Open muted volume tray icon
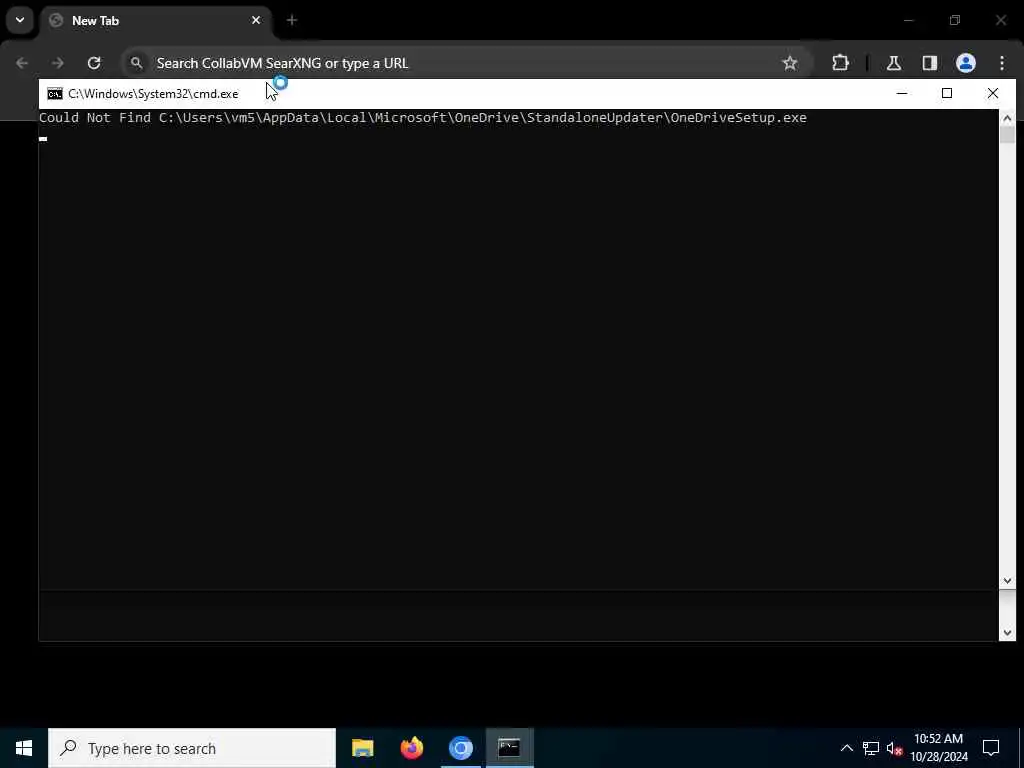 tap(894, 748)
